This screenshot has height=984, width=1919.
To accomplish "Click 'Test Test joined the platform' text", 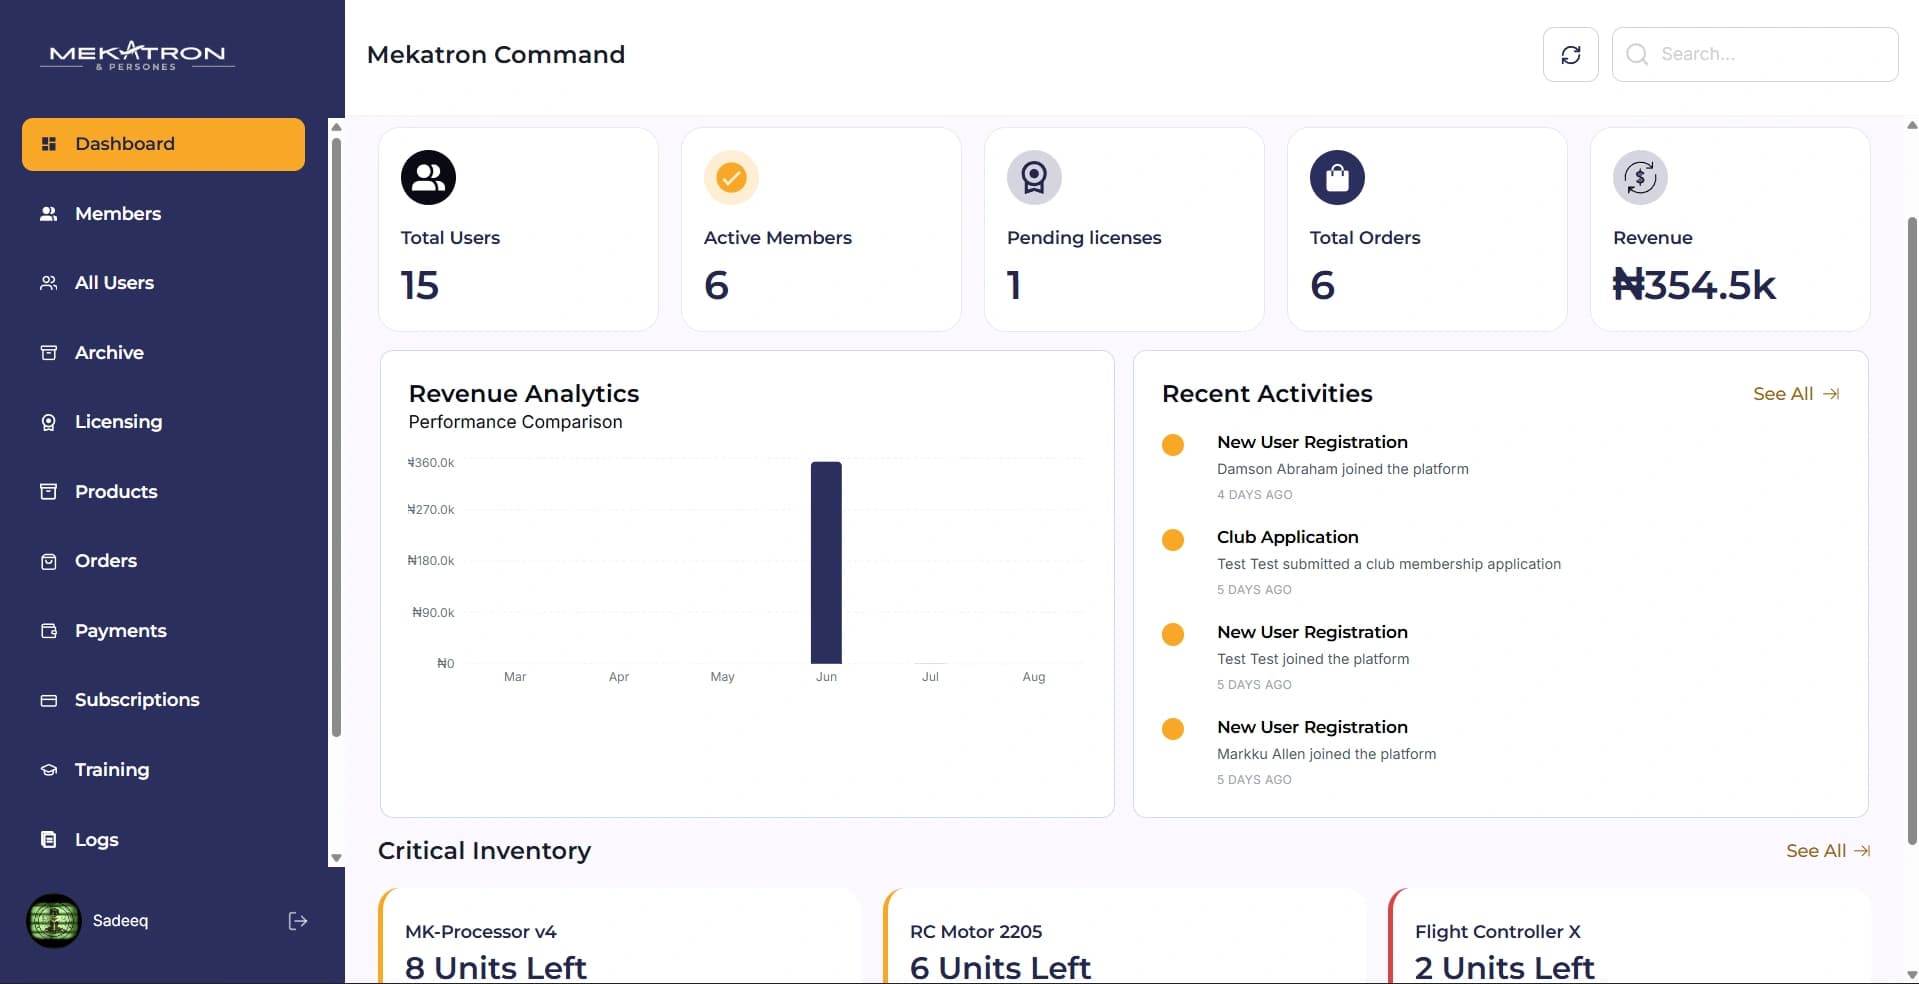I will coord(1313,659).
